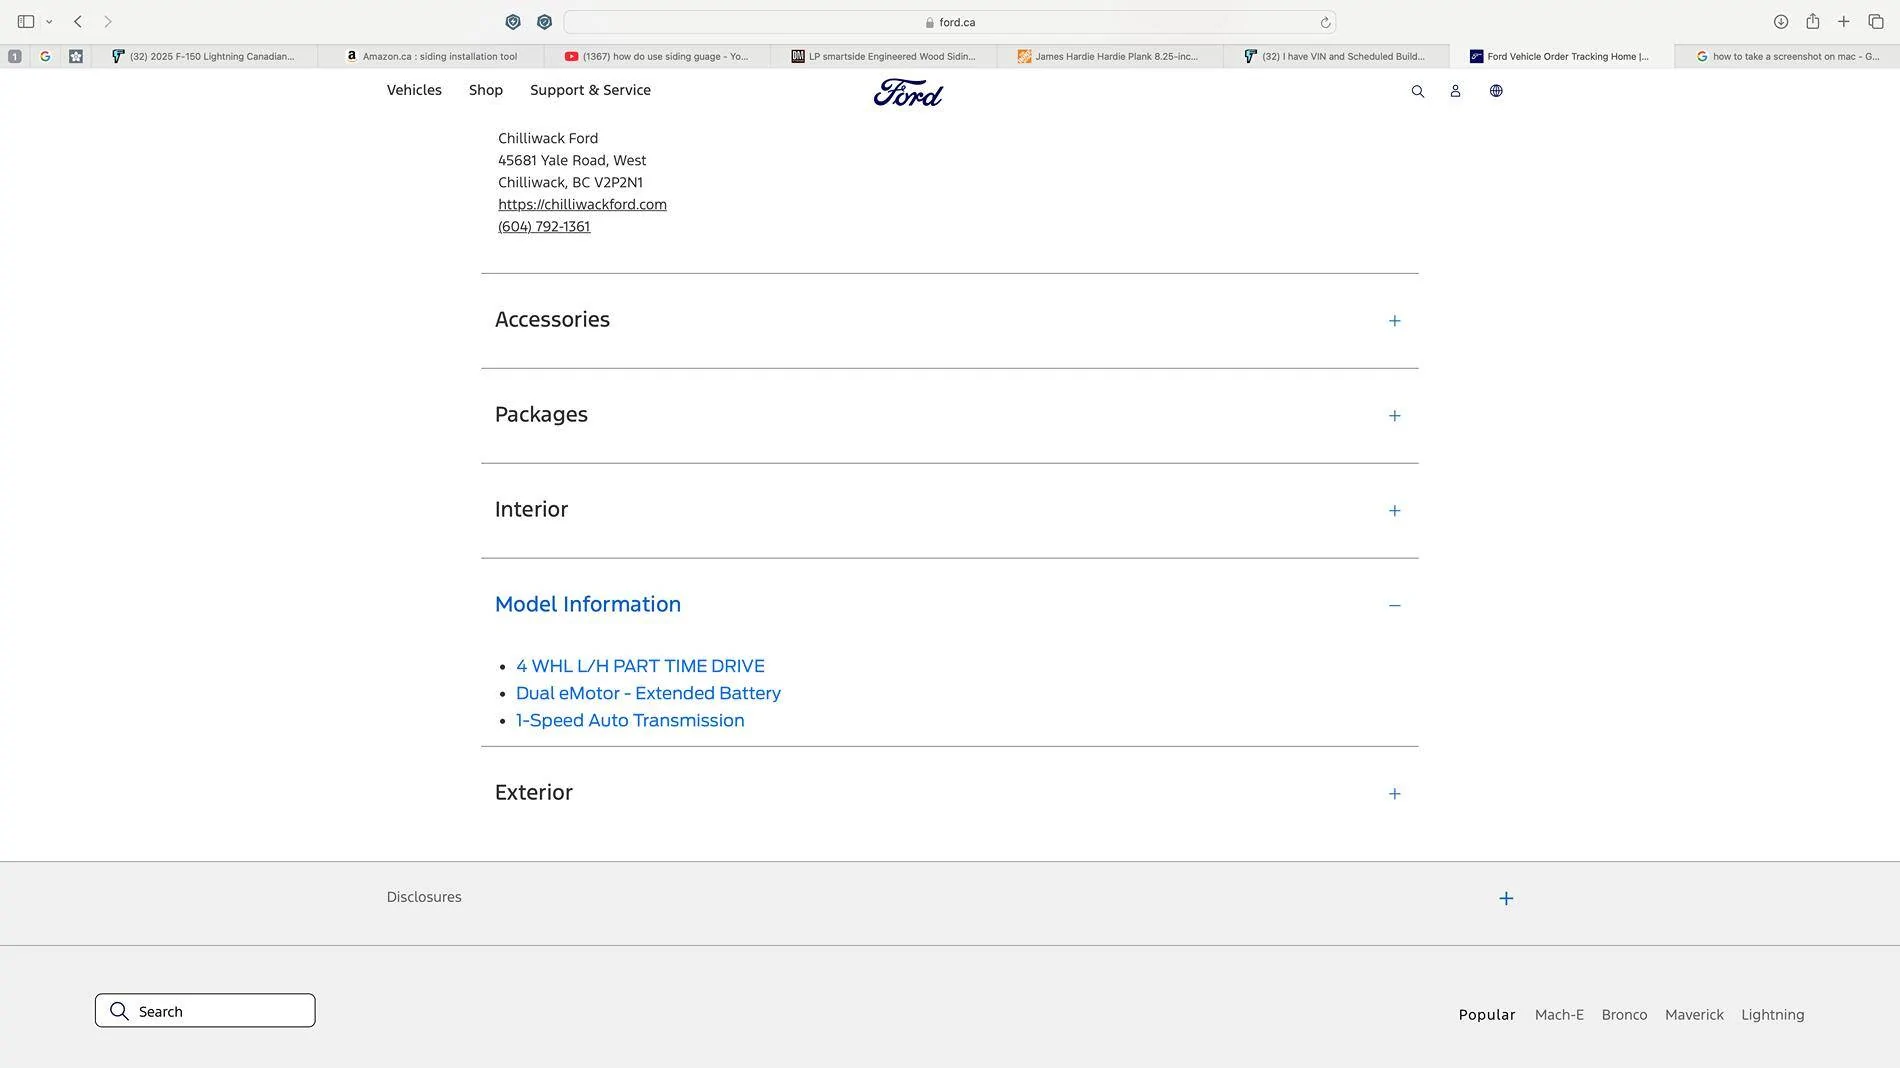
Task: Select Ford Vehicle Order Tracking tab
Action: point(1561,56)
